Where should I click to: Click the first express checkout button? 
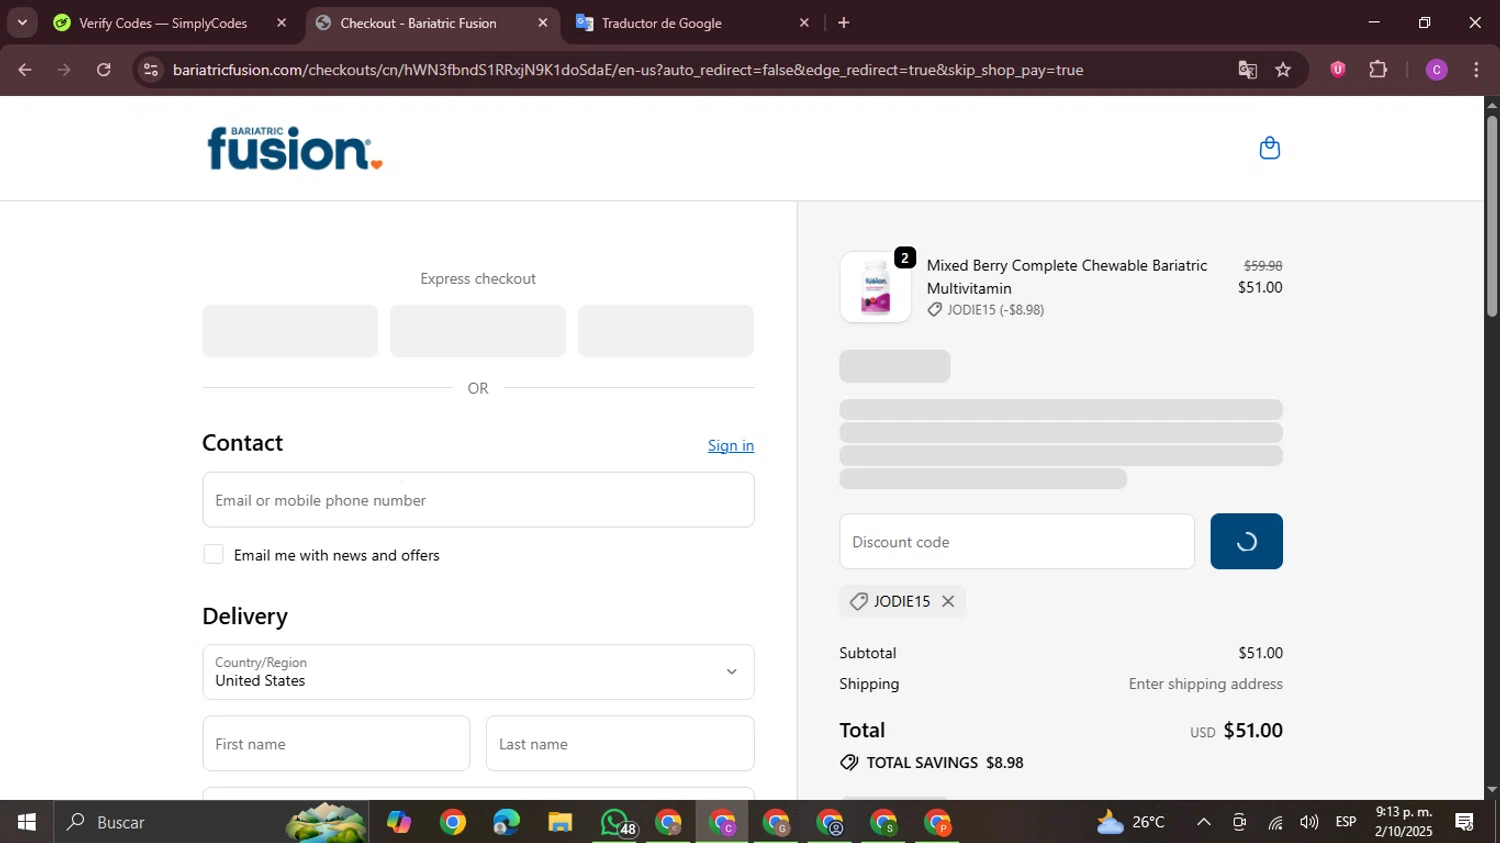(290, 331)
